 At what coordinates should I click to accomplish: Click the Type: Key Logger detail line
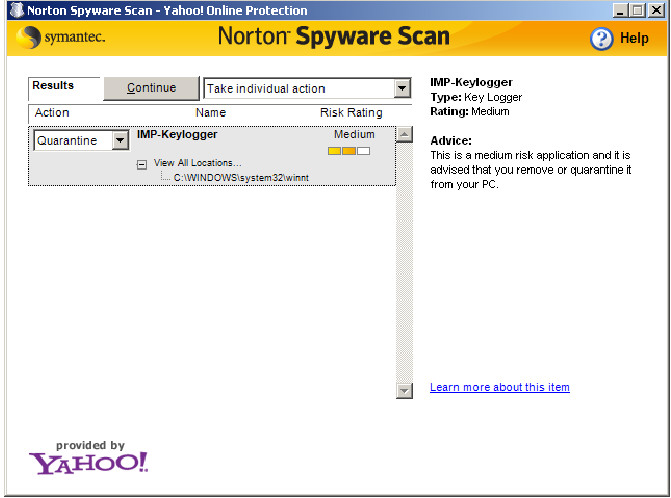coord(476,98)
